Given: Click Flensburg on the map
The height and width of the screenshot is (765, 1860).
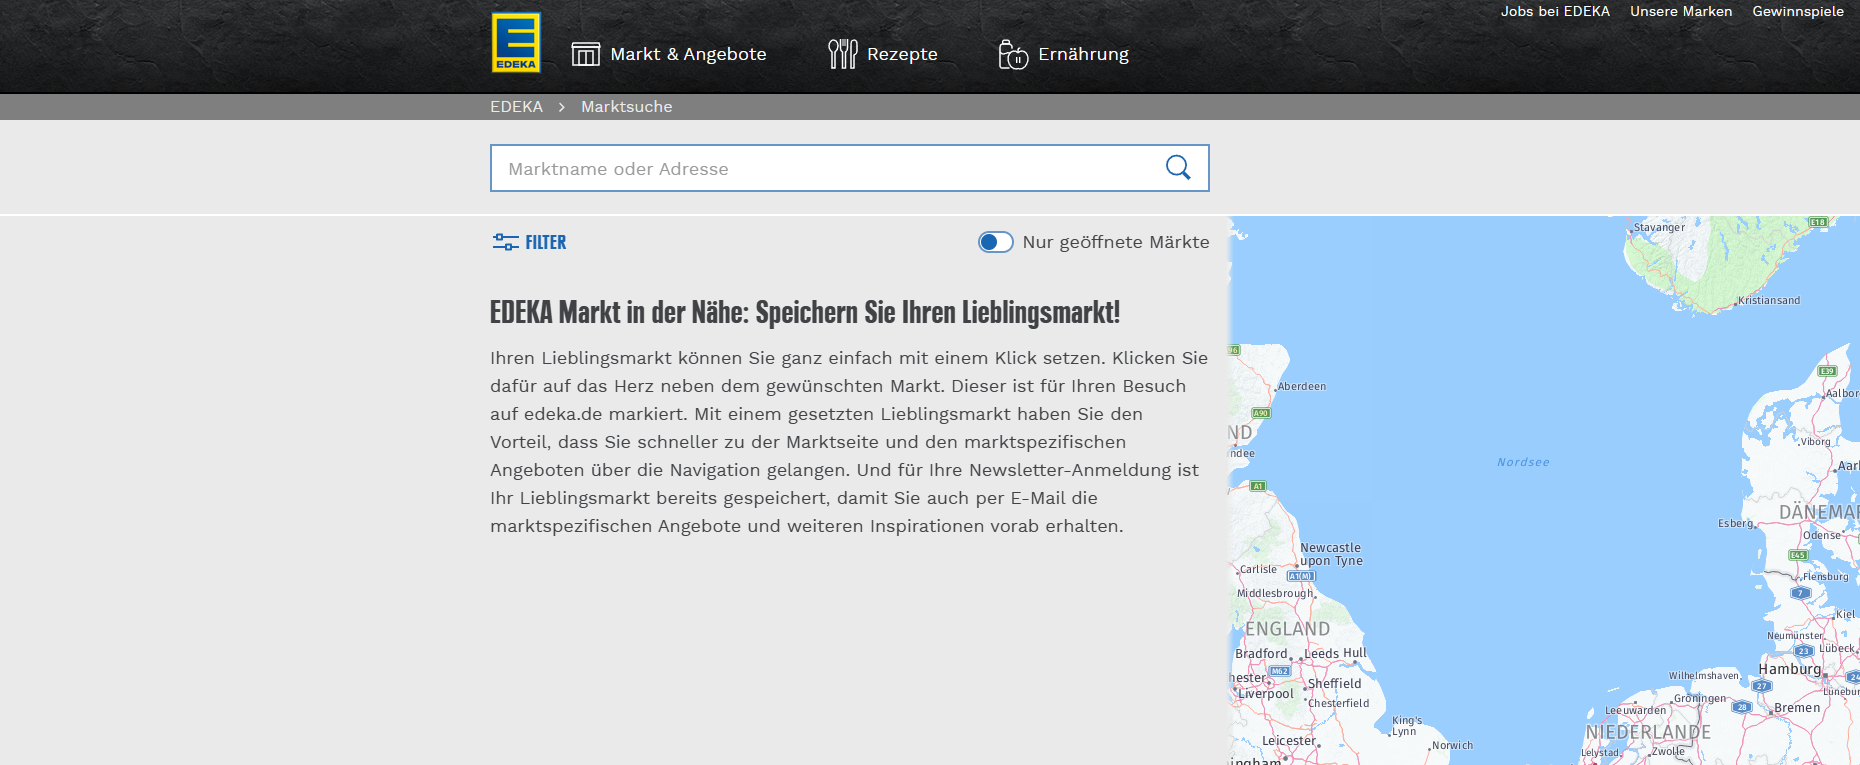Looking at the screenshot, I should pyautogui.click(x=1826, y=576).
